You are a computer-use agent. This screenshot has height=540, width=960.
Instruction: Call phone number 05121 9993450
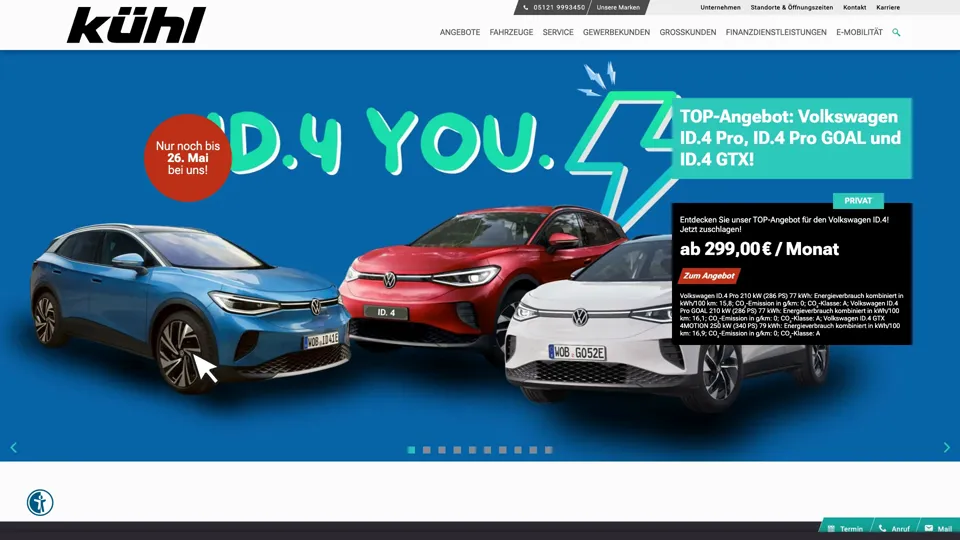554,7
